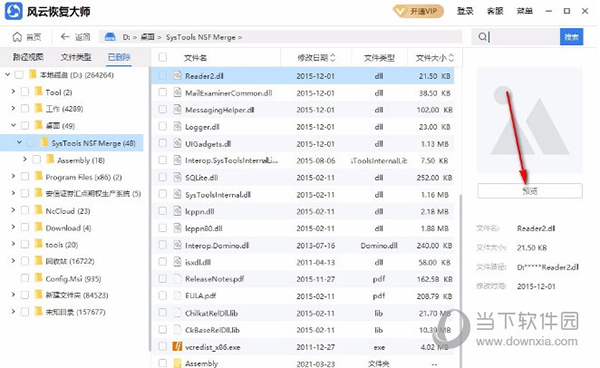This screenshot has height=368, width=600.
Task: Click the file icon of Logger.dll
Action: click(177, 126)
